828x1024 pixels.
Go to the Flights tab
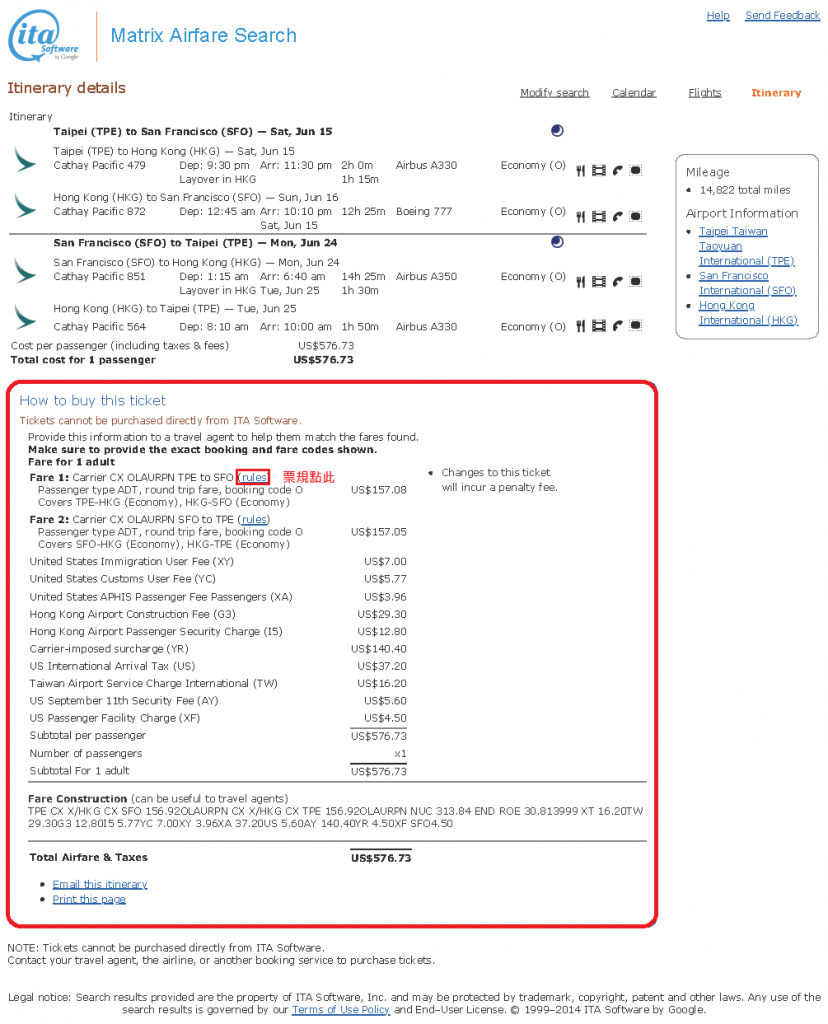click(x=705, y=93)
